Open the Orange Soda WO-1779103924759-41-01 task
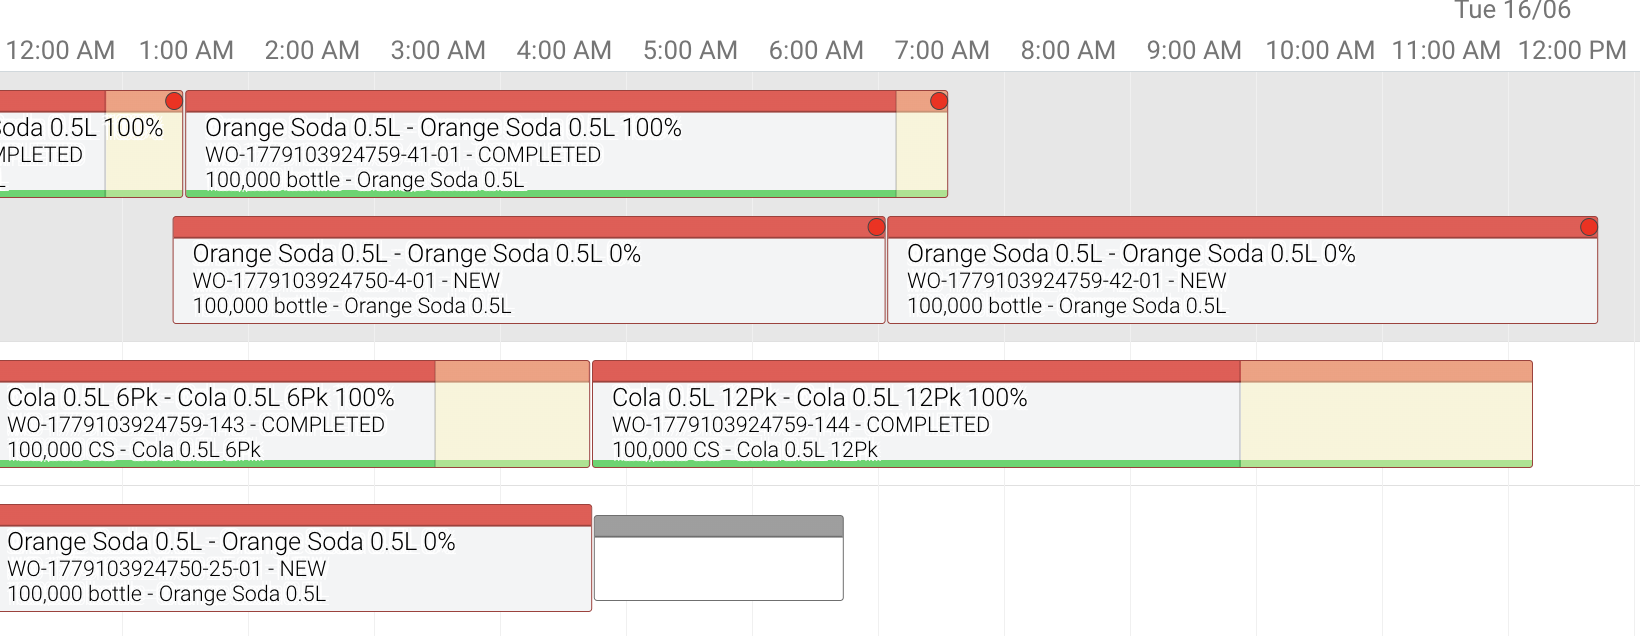 tap(566, 144)
